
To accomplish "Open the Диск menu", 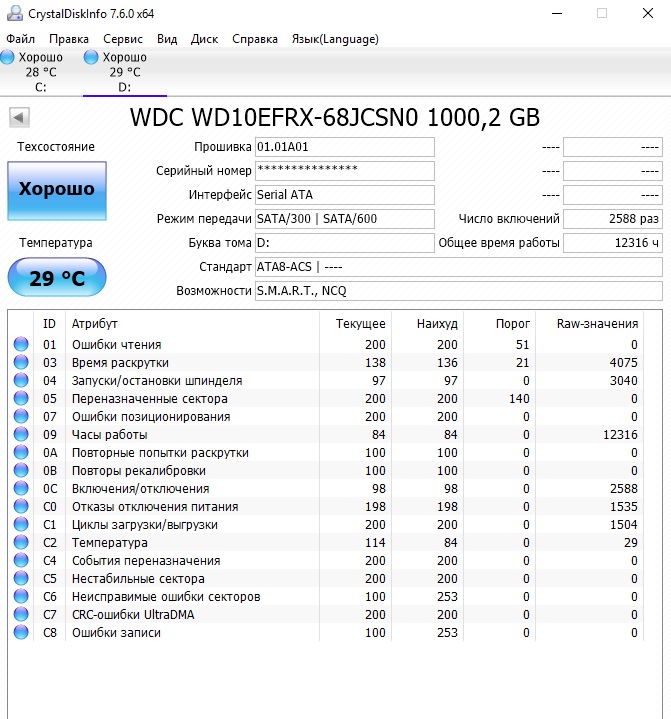I will [205, 39].
